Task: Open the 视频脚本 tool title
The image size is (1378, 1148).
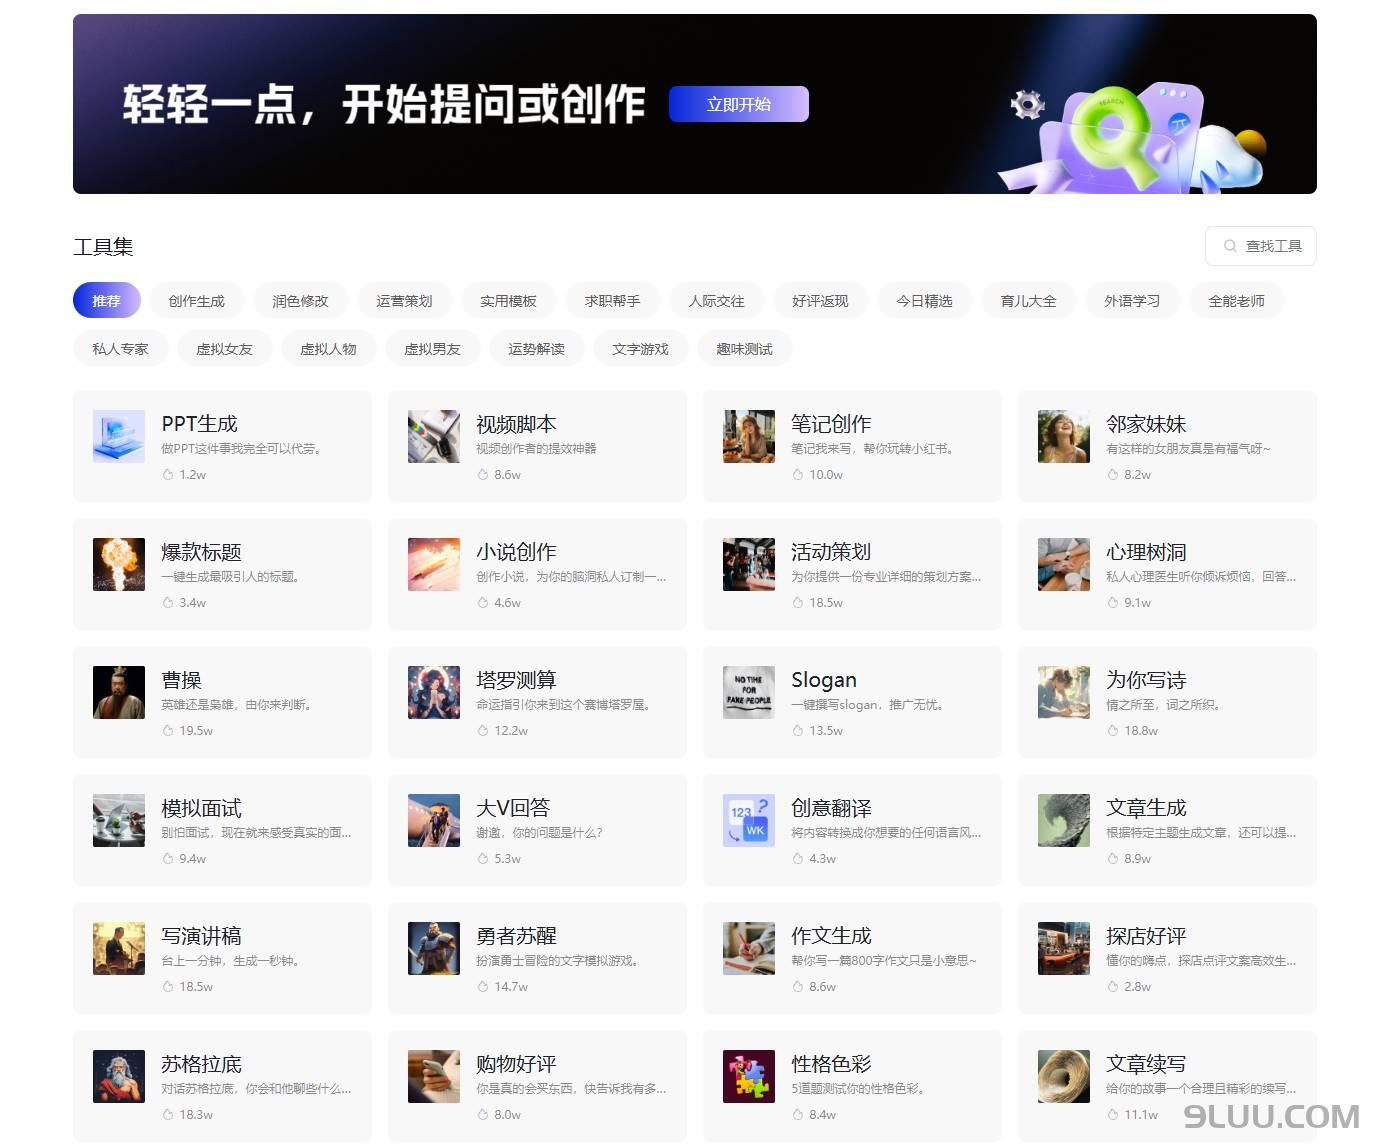Action: click(x=516, y=424)
